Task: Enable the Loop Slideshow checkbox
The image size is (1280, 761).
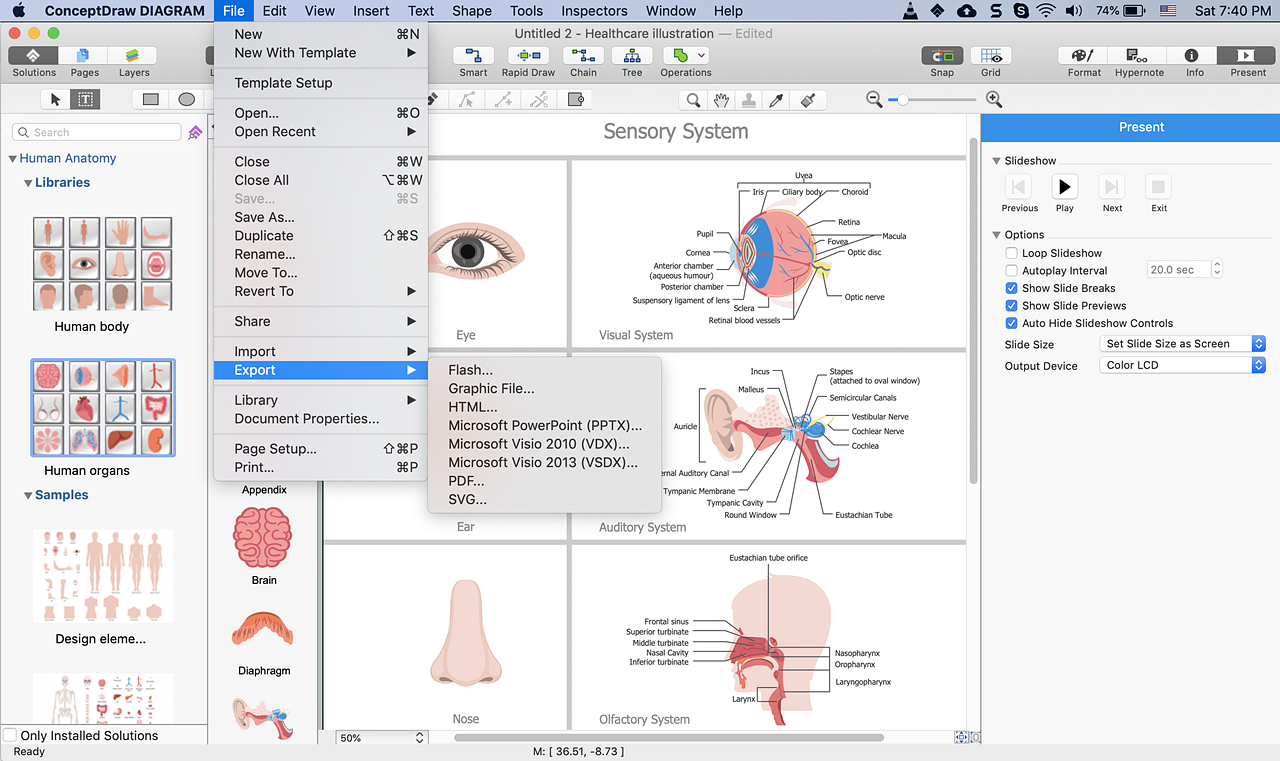Action: [x=1012, y=253]
